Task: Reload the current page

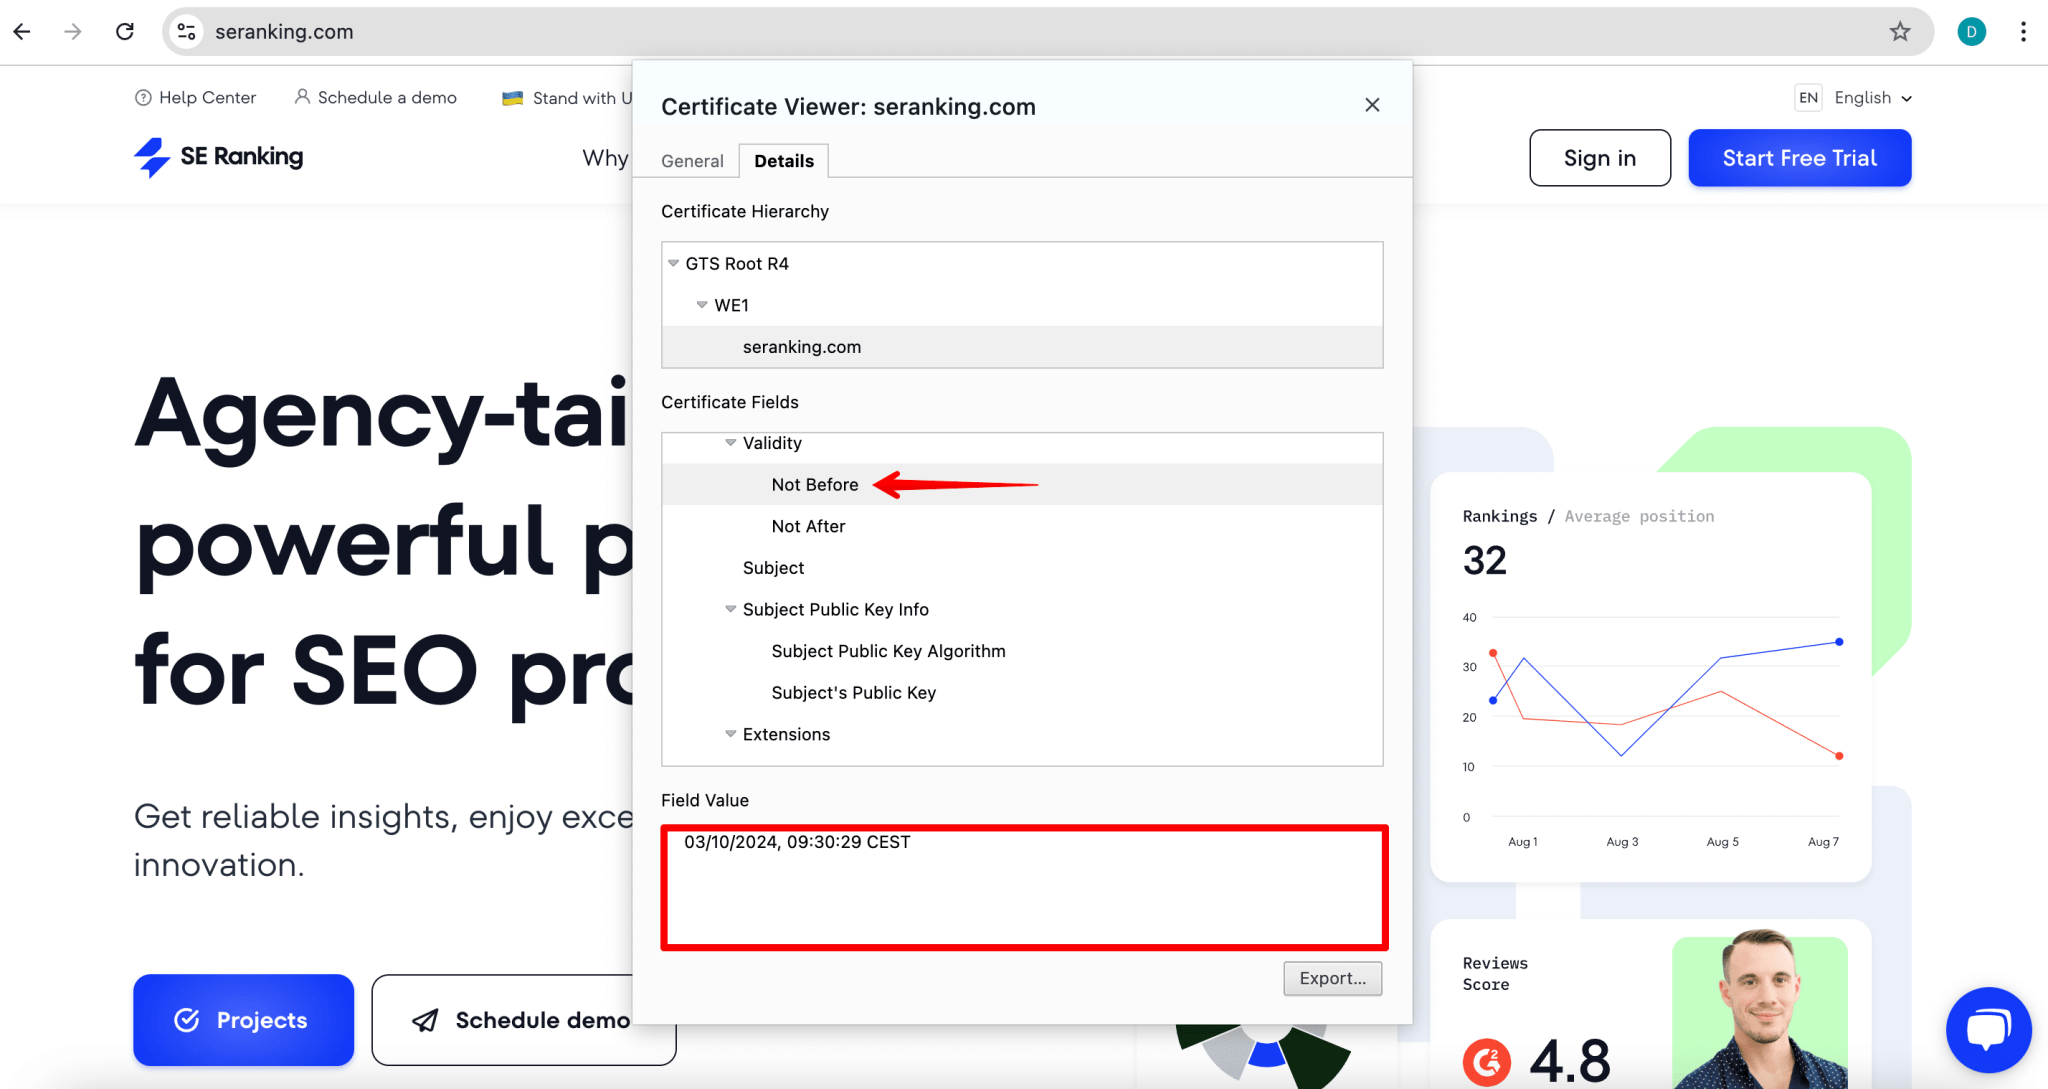Action: point(125,31)
